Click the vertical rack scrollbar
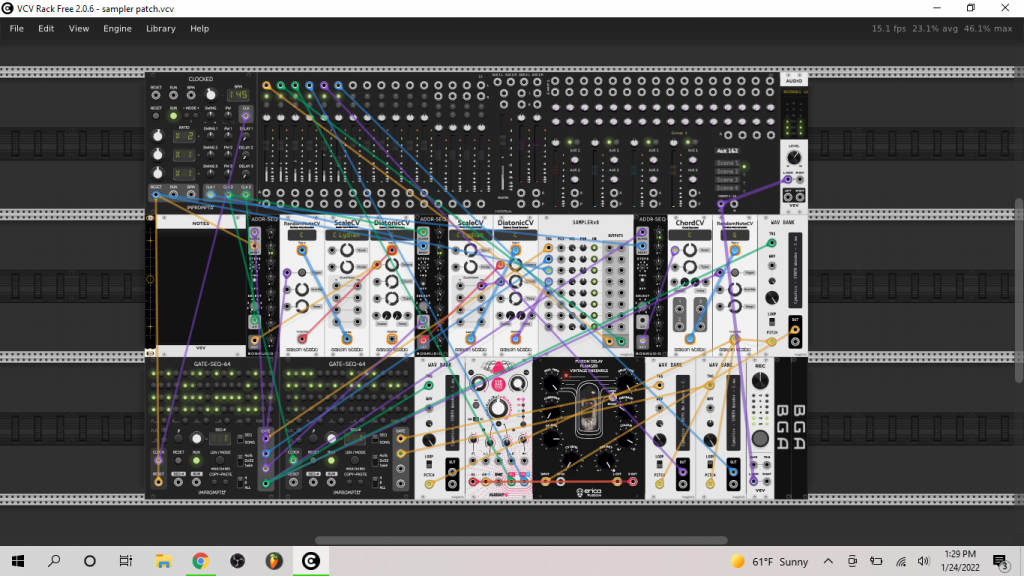1024x576 pixels. tap(1019, 291)
